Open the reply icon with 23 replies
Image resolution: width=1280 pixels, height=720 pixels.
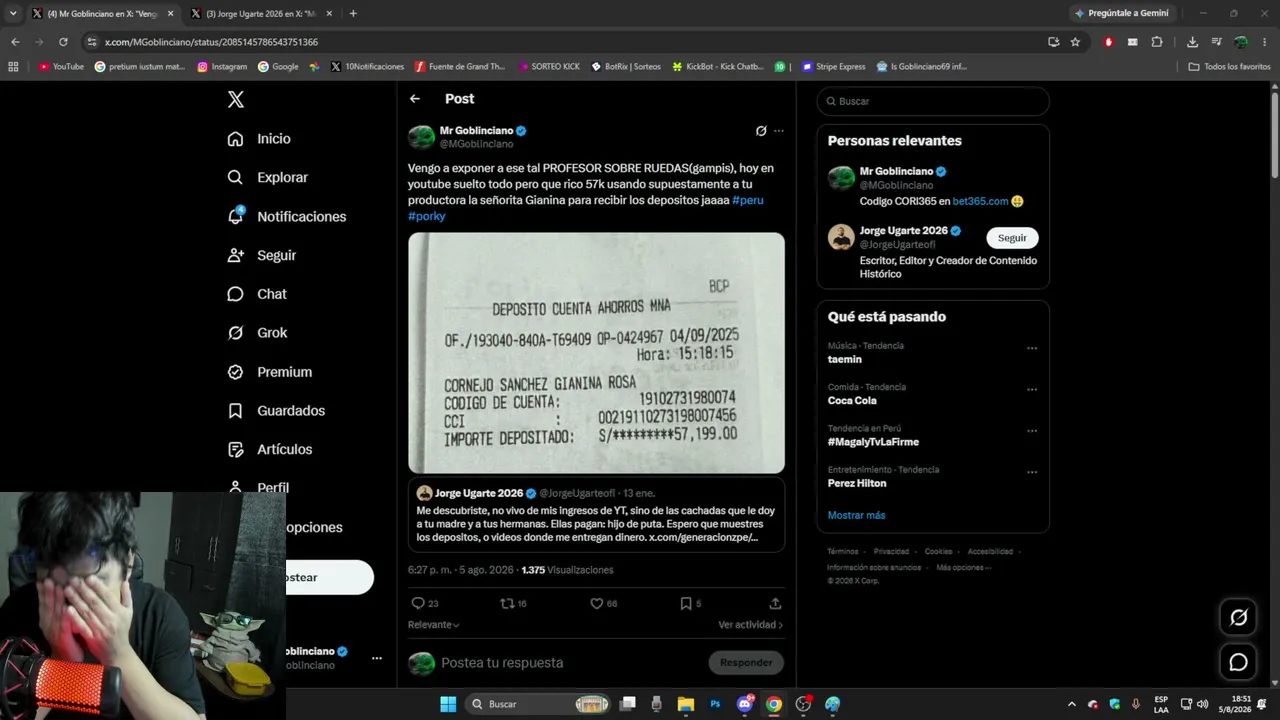418,603
